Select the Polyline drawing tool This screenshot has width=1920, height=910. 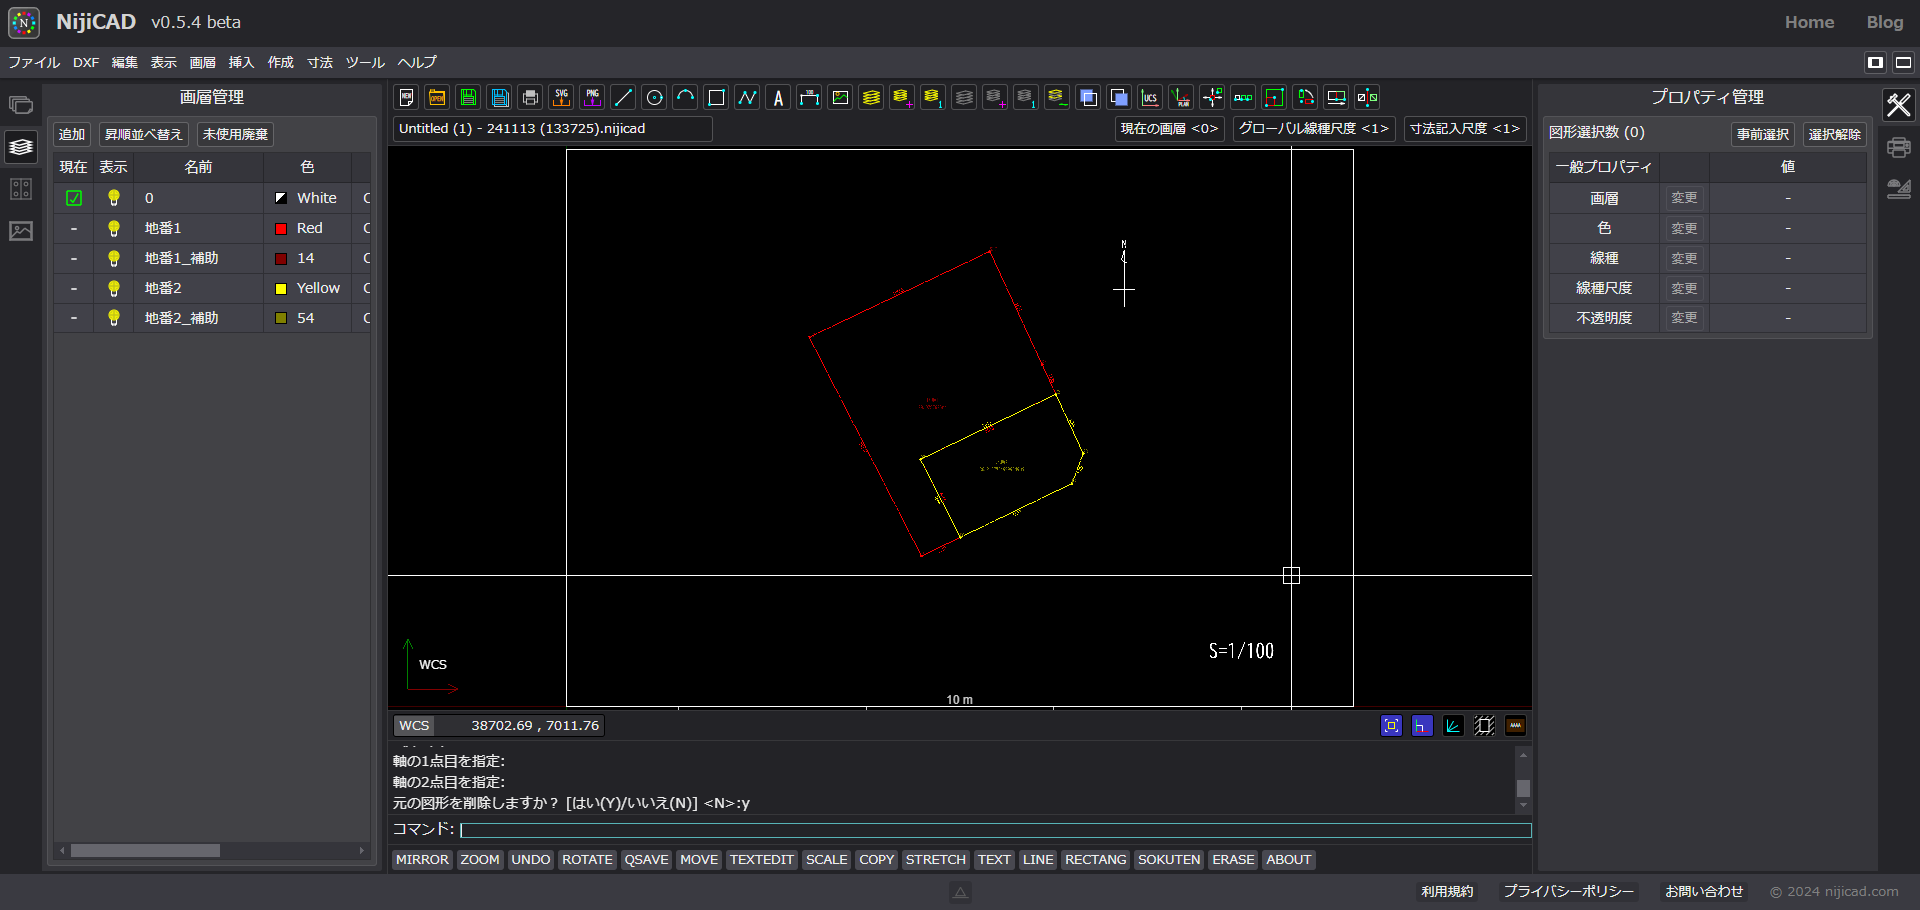[x=747, y=97]
